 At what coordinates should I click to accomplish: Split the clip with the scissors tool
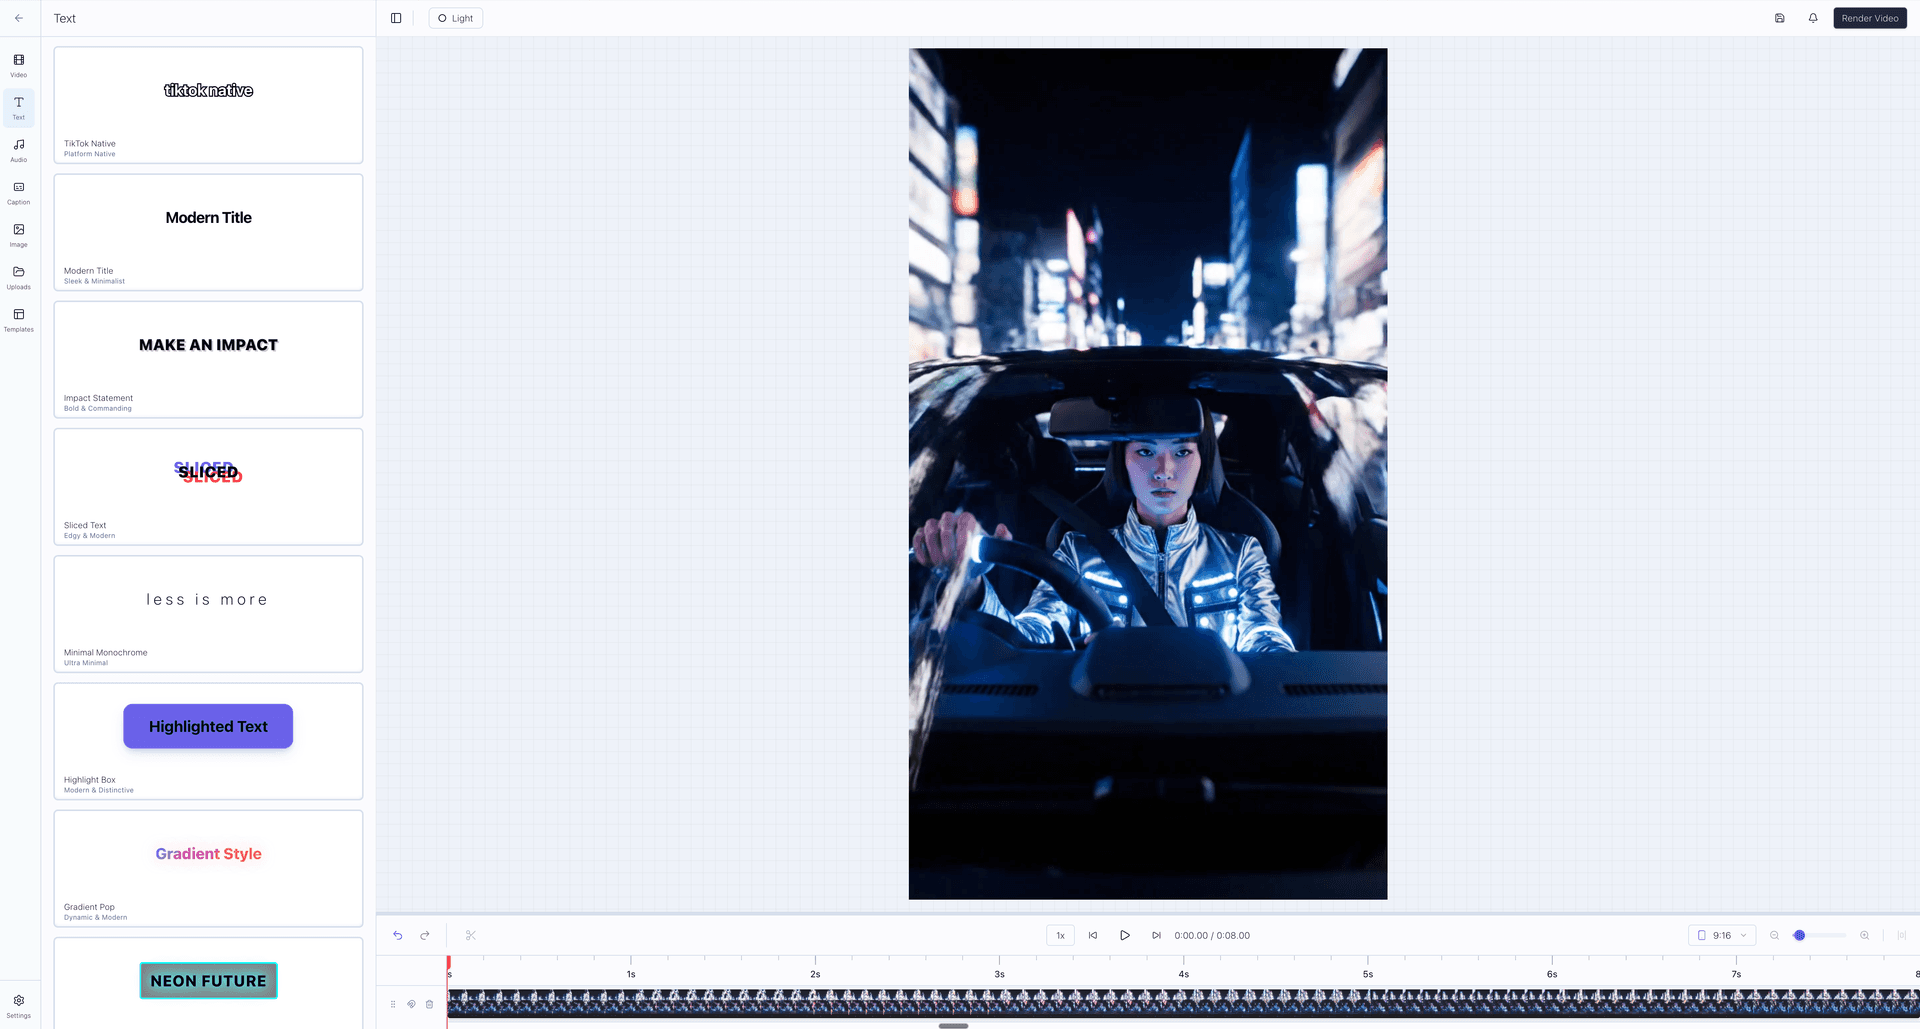(x=469, y=935)
